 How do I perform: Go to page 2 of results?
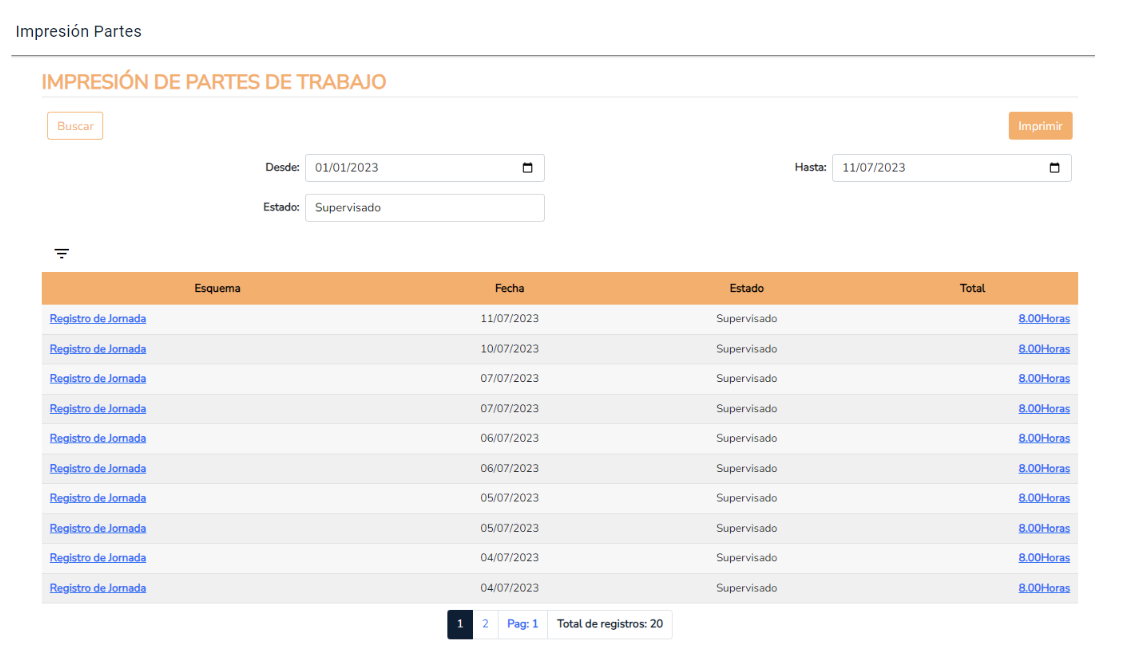[485, 624]
